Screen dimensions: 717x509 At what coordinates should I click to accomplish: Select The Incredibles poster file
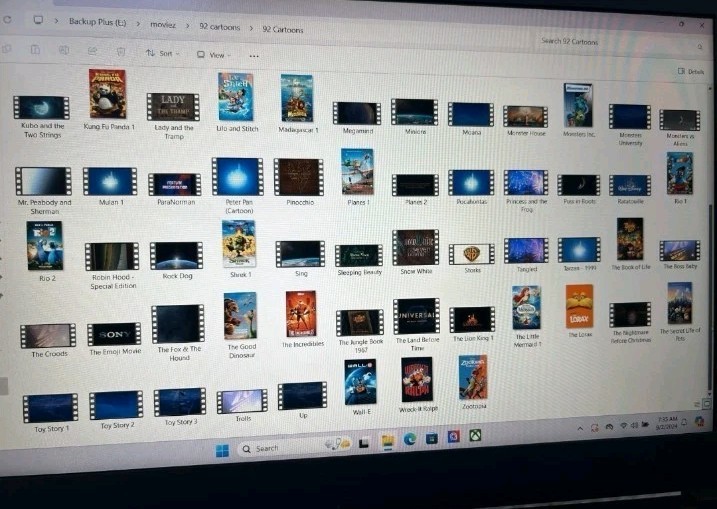[301, 314]
